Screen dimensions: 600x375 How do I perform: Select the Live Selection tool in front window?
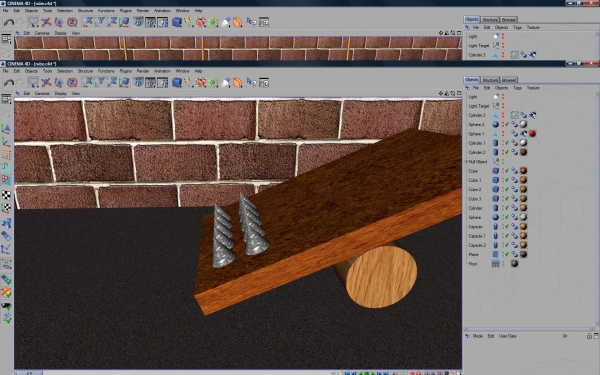[x=34, y=82]
